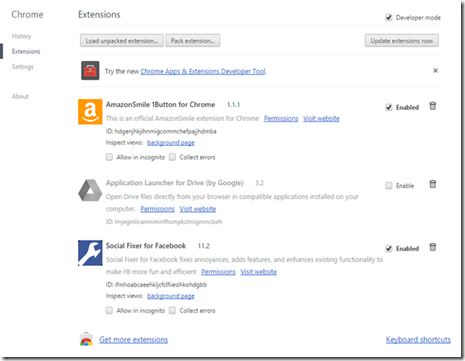Click the Social Fixer version 11.2
Viewport: 465px width, 361px height.
204,246
